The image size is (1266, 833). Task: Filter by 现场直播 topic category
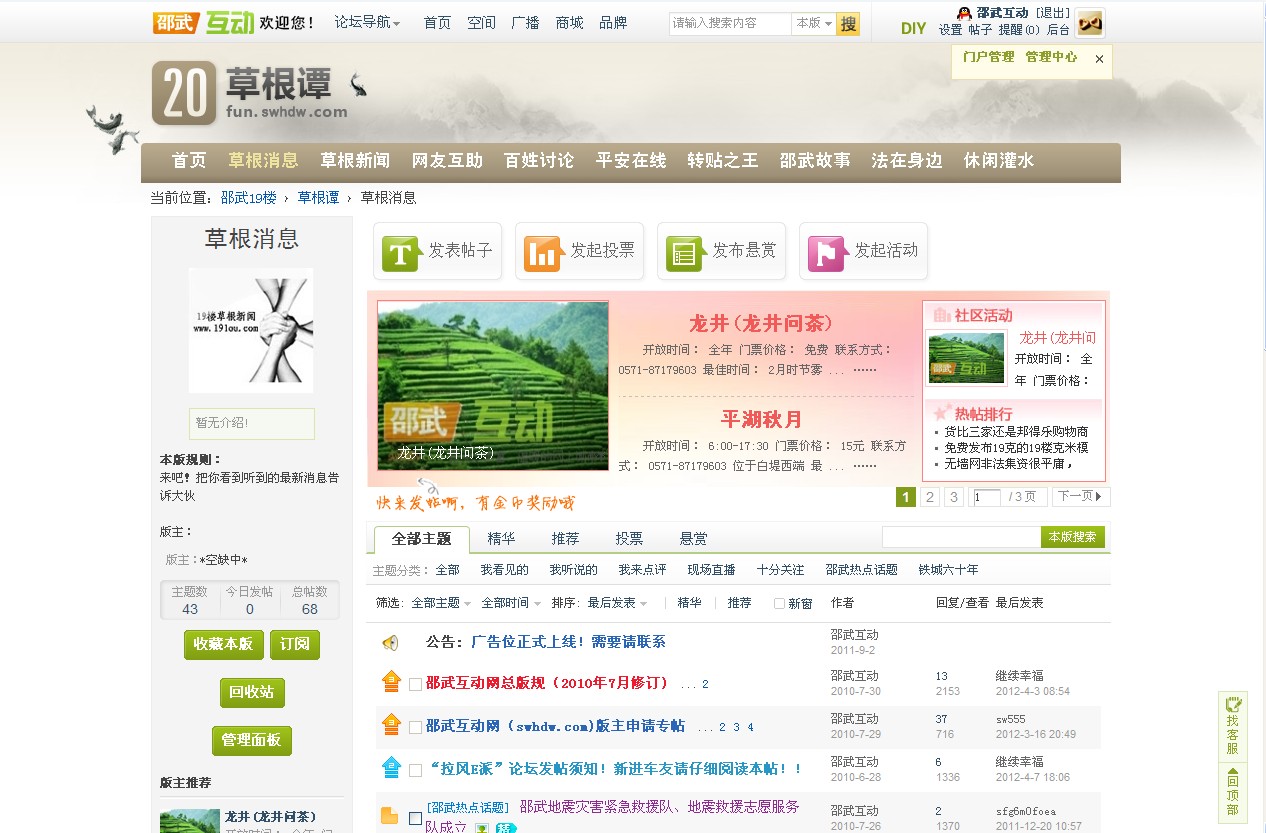(711, 570)
